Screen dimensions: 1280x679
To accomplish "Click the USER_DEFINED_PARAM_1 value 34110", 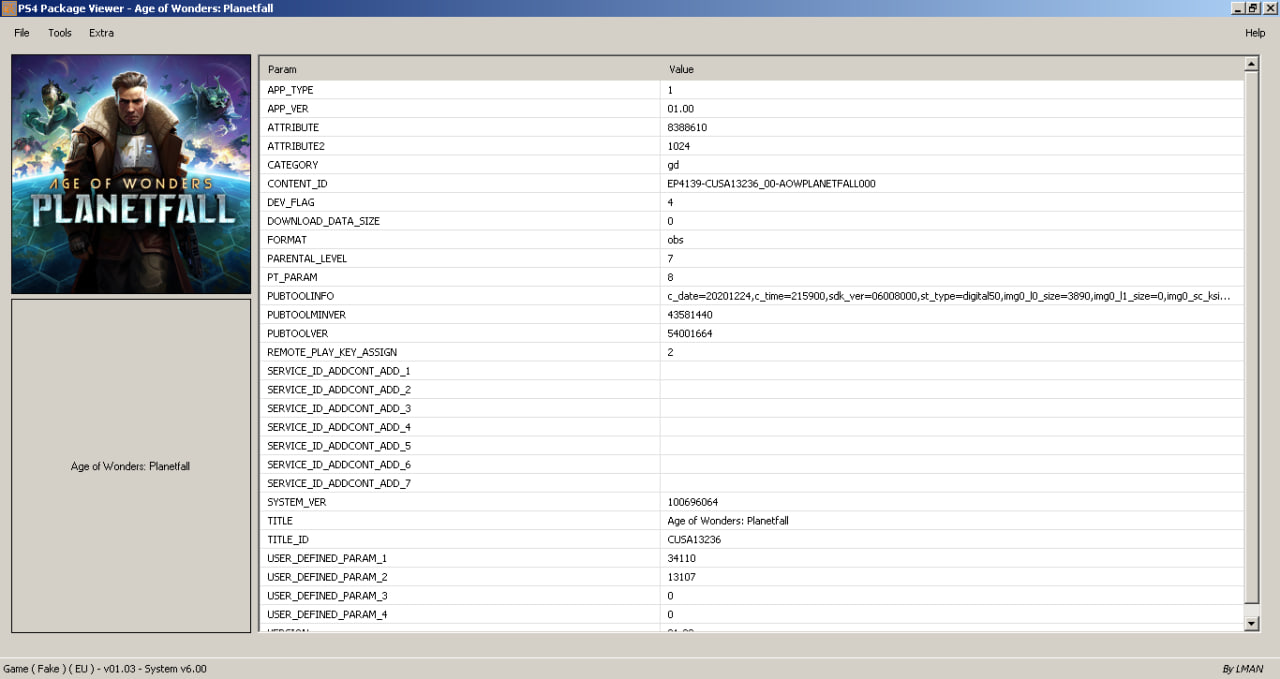I will 681,558.
